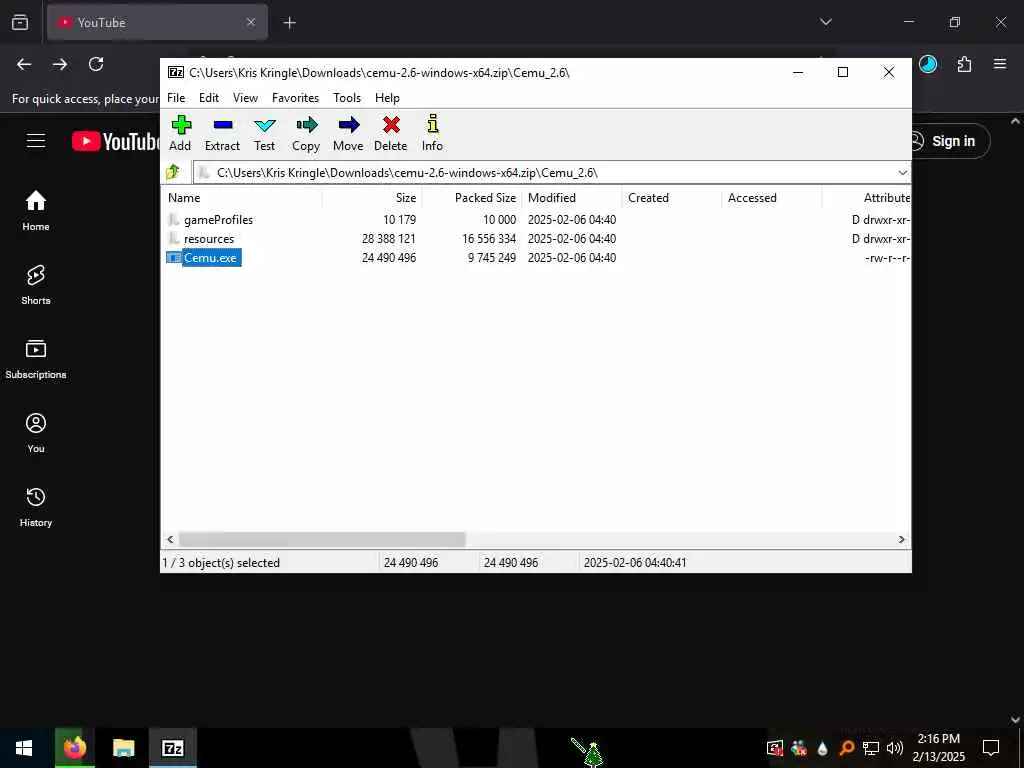1024x768 pixels.
Task: Click the browser forward arrow
Action: [60, 64]
